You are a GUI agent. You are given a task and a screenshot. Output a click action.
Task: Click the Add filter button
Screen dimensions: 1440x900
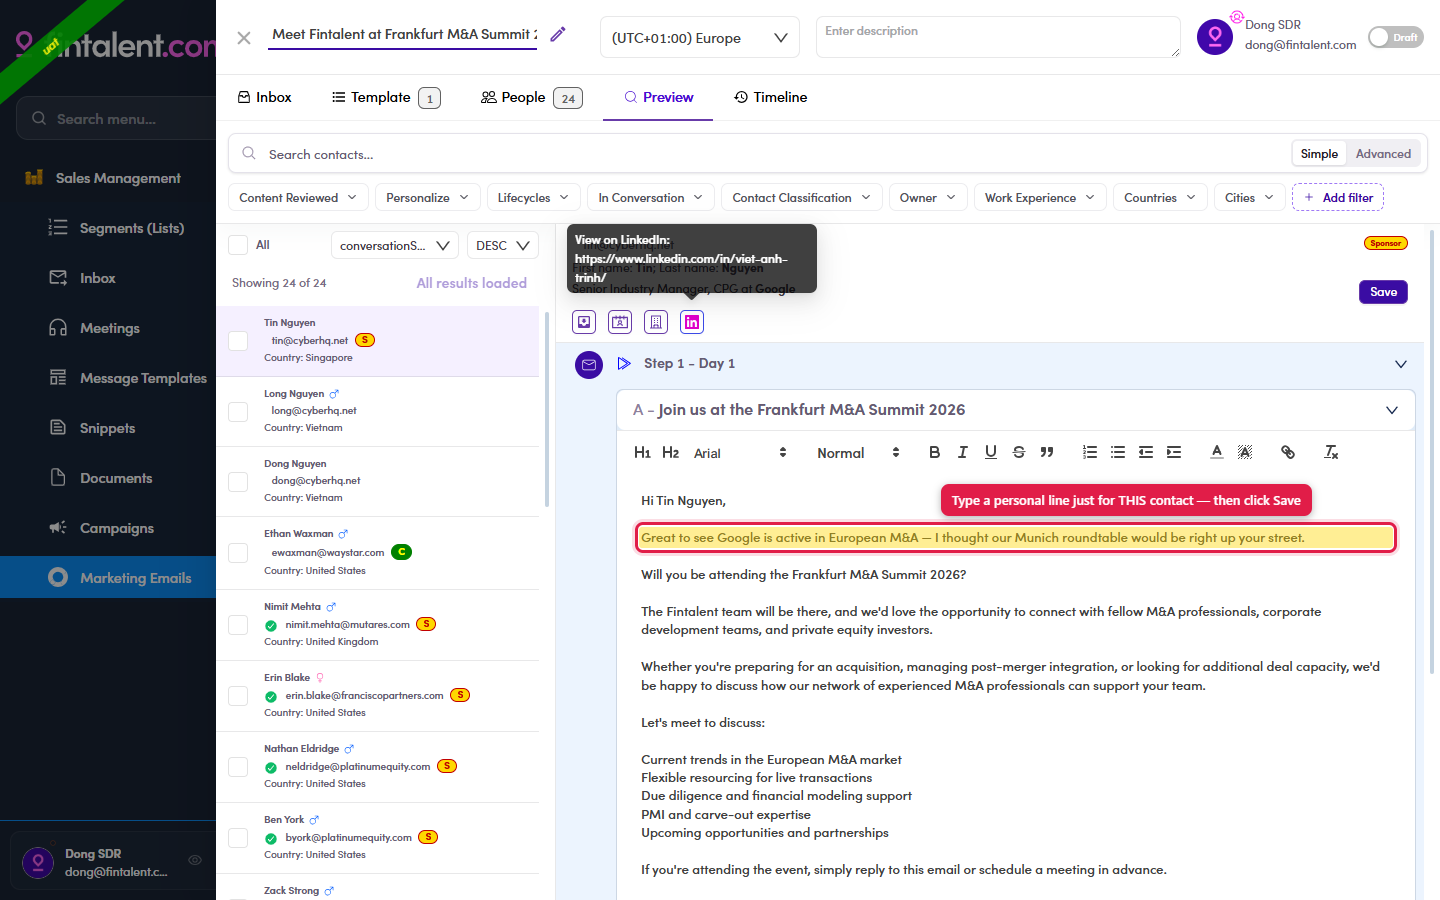click(1338, 198)
